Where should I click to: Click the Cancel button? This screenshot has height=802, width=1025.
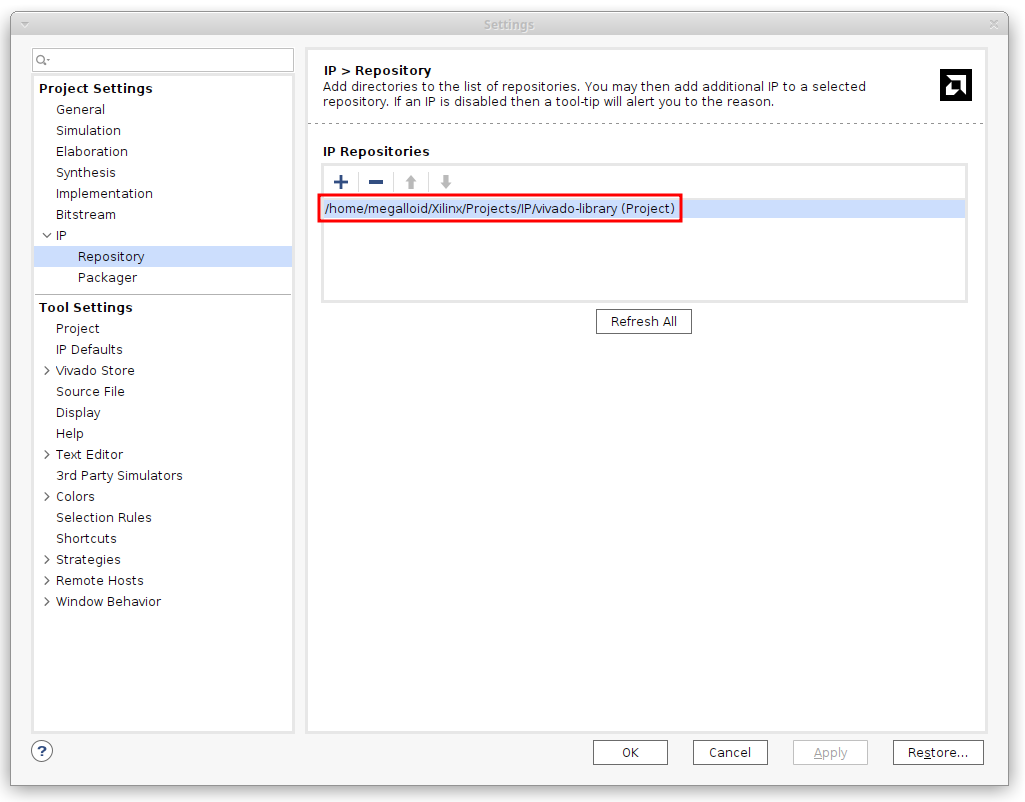pos(730,752)
